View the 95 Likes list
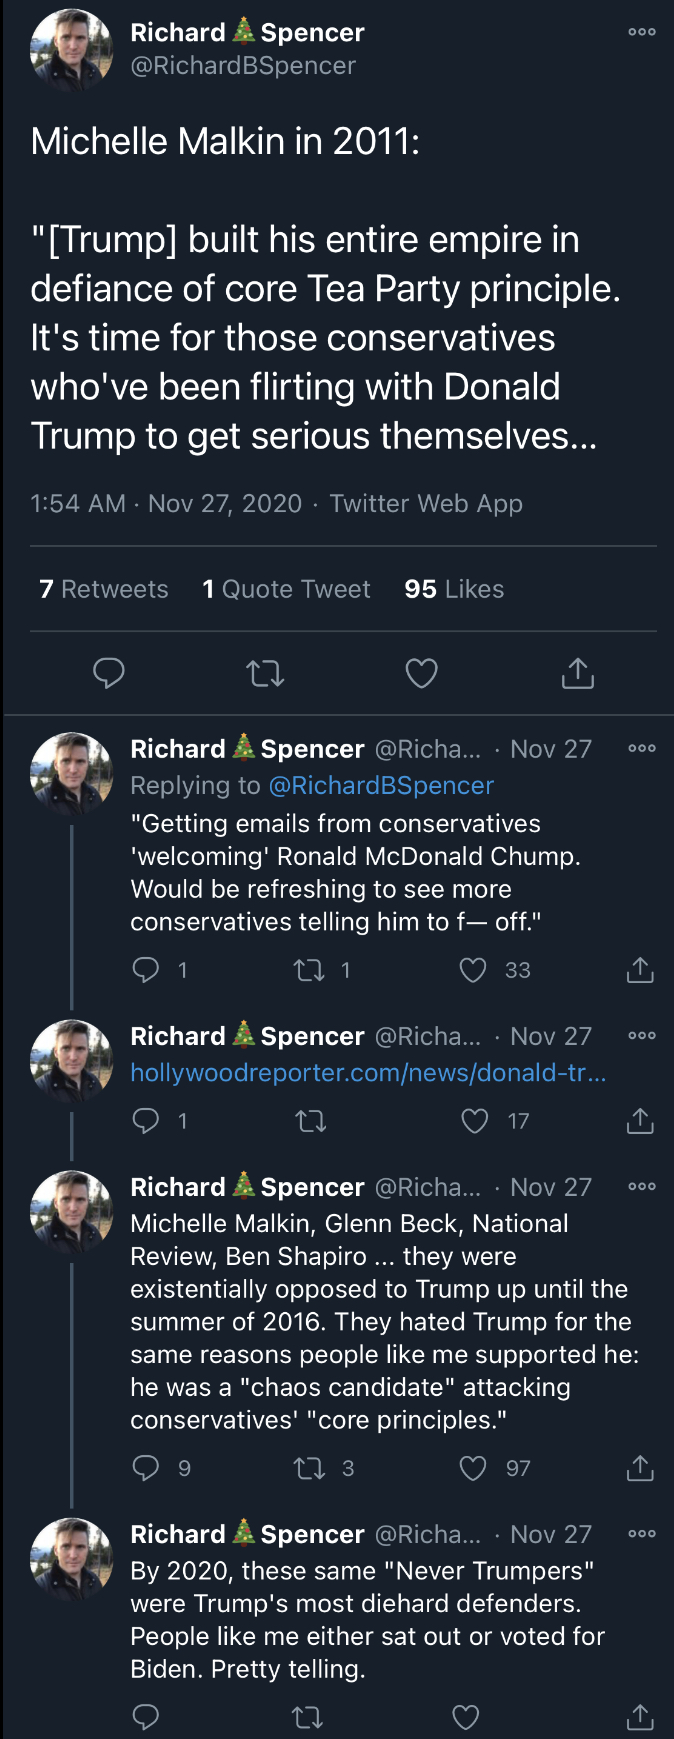The height and width of the screenshot is (1739, 674). click(454, 589)
